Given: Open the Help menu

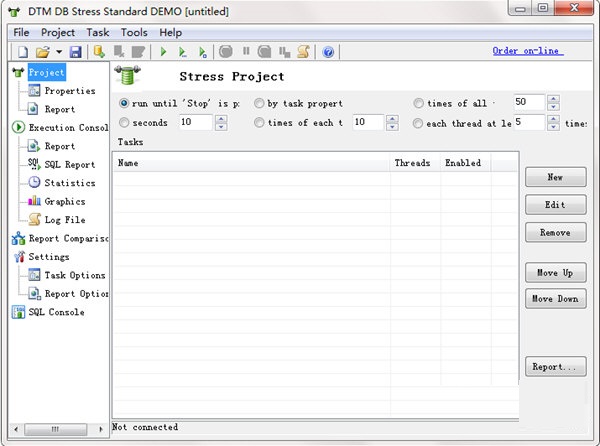Looking at the screenshot, I should pos(170,33).
